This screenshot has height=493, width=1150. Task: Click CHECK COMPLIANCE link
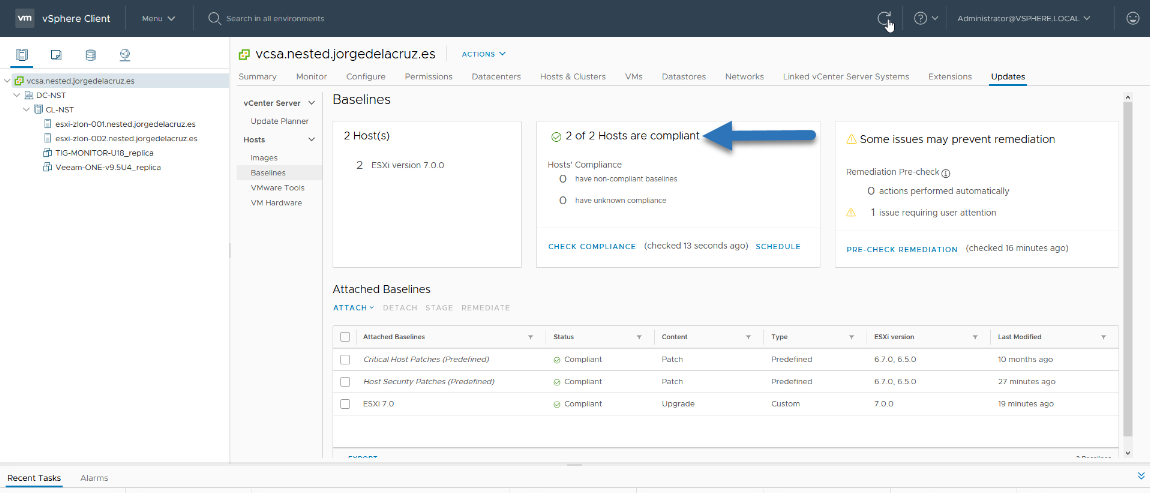(592, 246)
